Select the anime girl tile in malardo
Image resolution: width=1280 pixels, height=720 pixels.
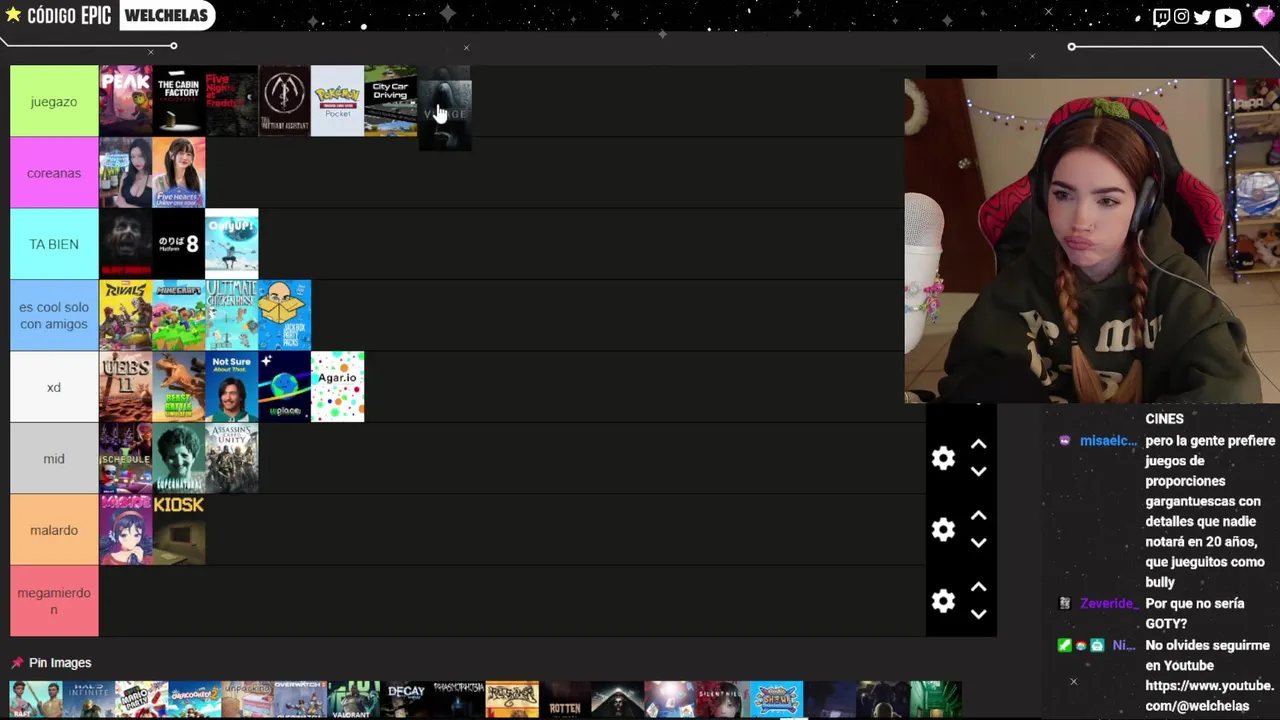pos(125,530)
